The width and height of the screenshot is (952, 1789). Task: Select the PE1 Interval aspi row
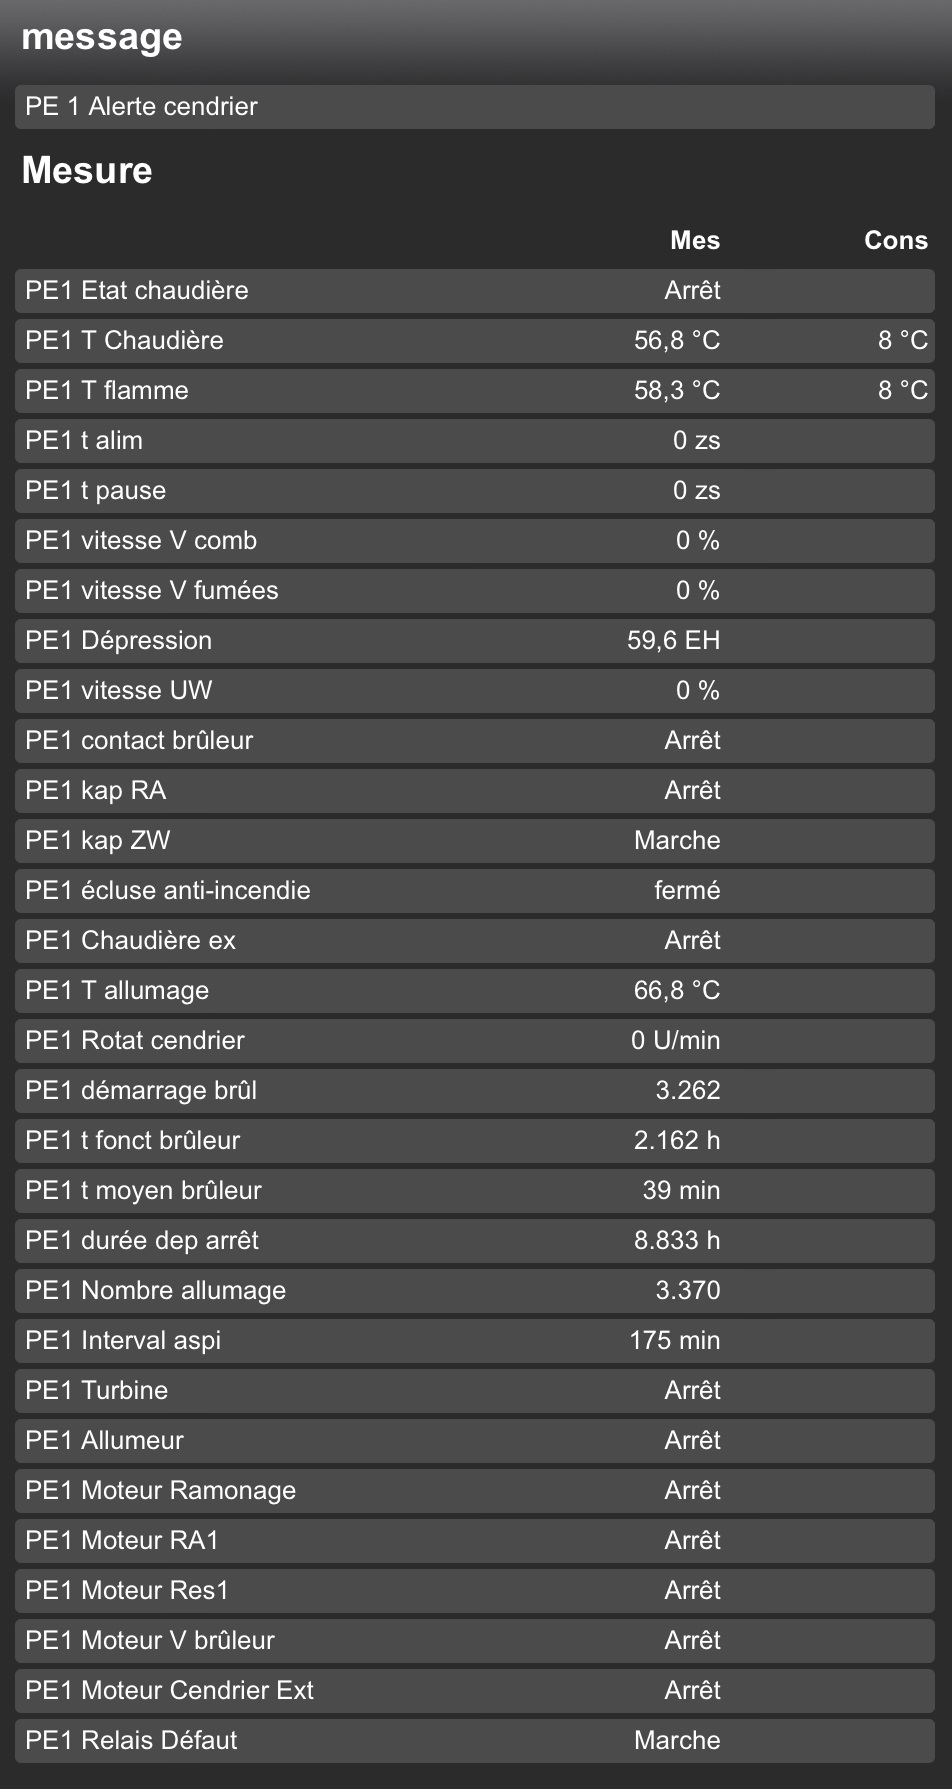(x=474, y=1340)
